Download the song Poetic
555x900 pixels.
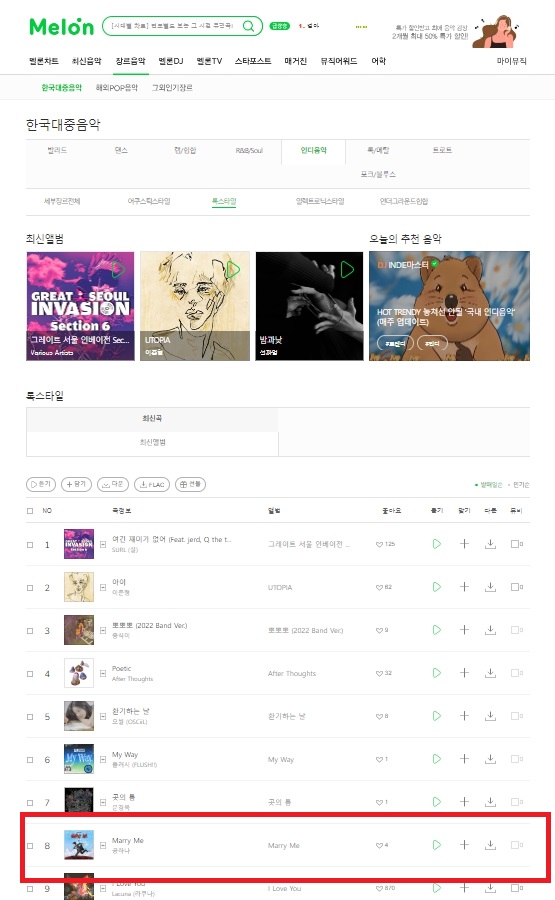click(490, 673)
